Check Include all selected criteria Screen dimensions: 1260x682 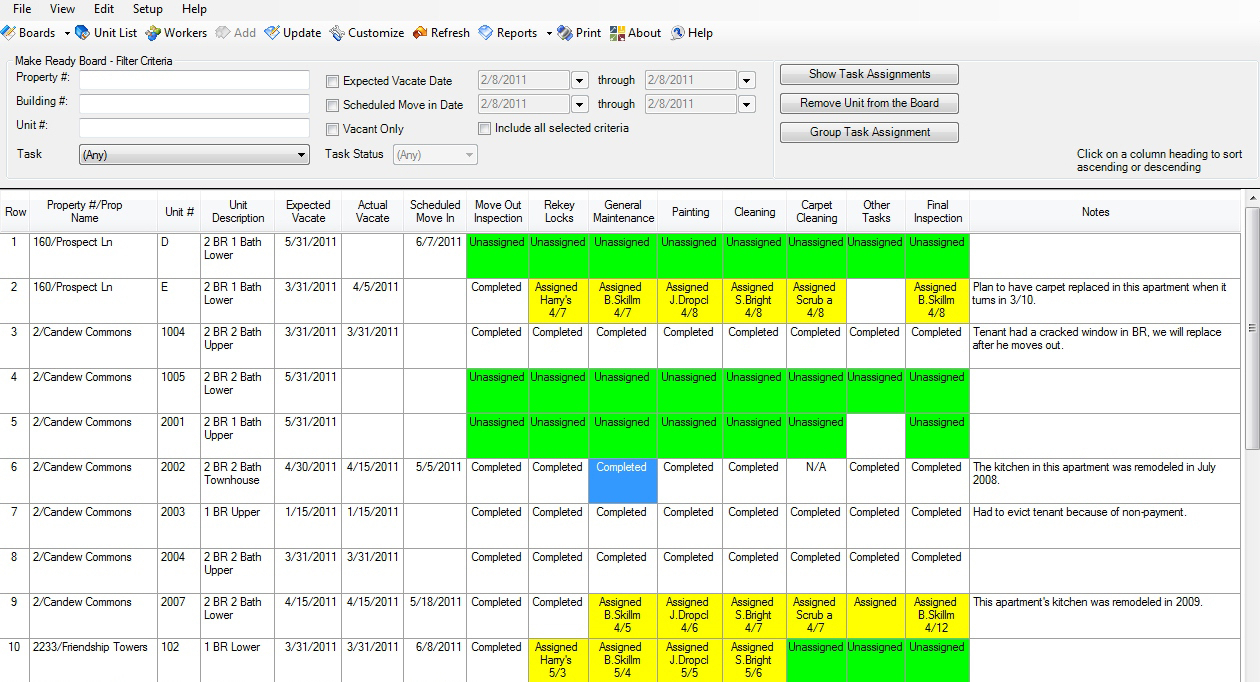click(x=485, y=128)
